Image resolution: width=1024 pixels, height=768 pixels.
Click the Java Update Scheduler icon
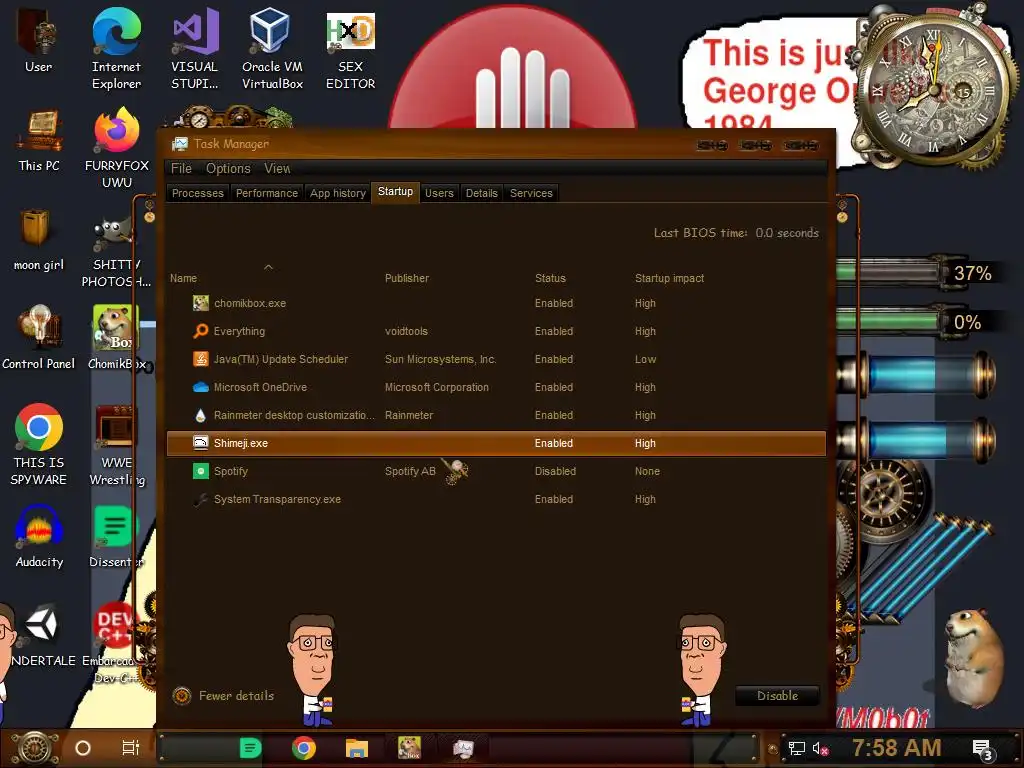point(200,359)
